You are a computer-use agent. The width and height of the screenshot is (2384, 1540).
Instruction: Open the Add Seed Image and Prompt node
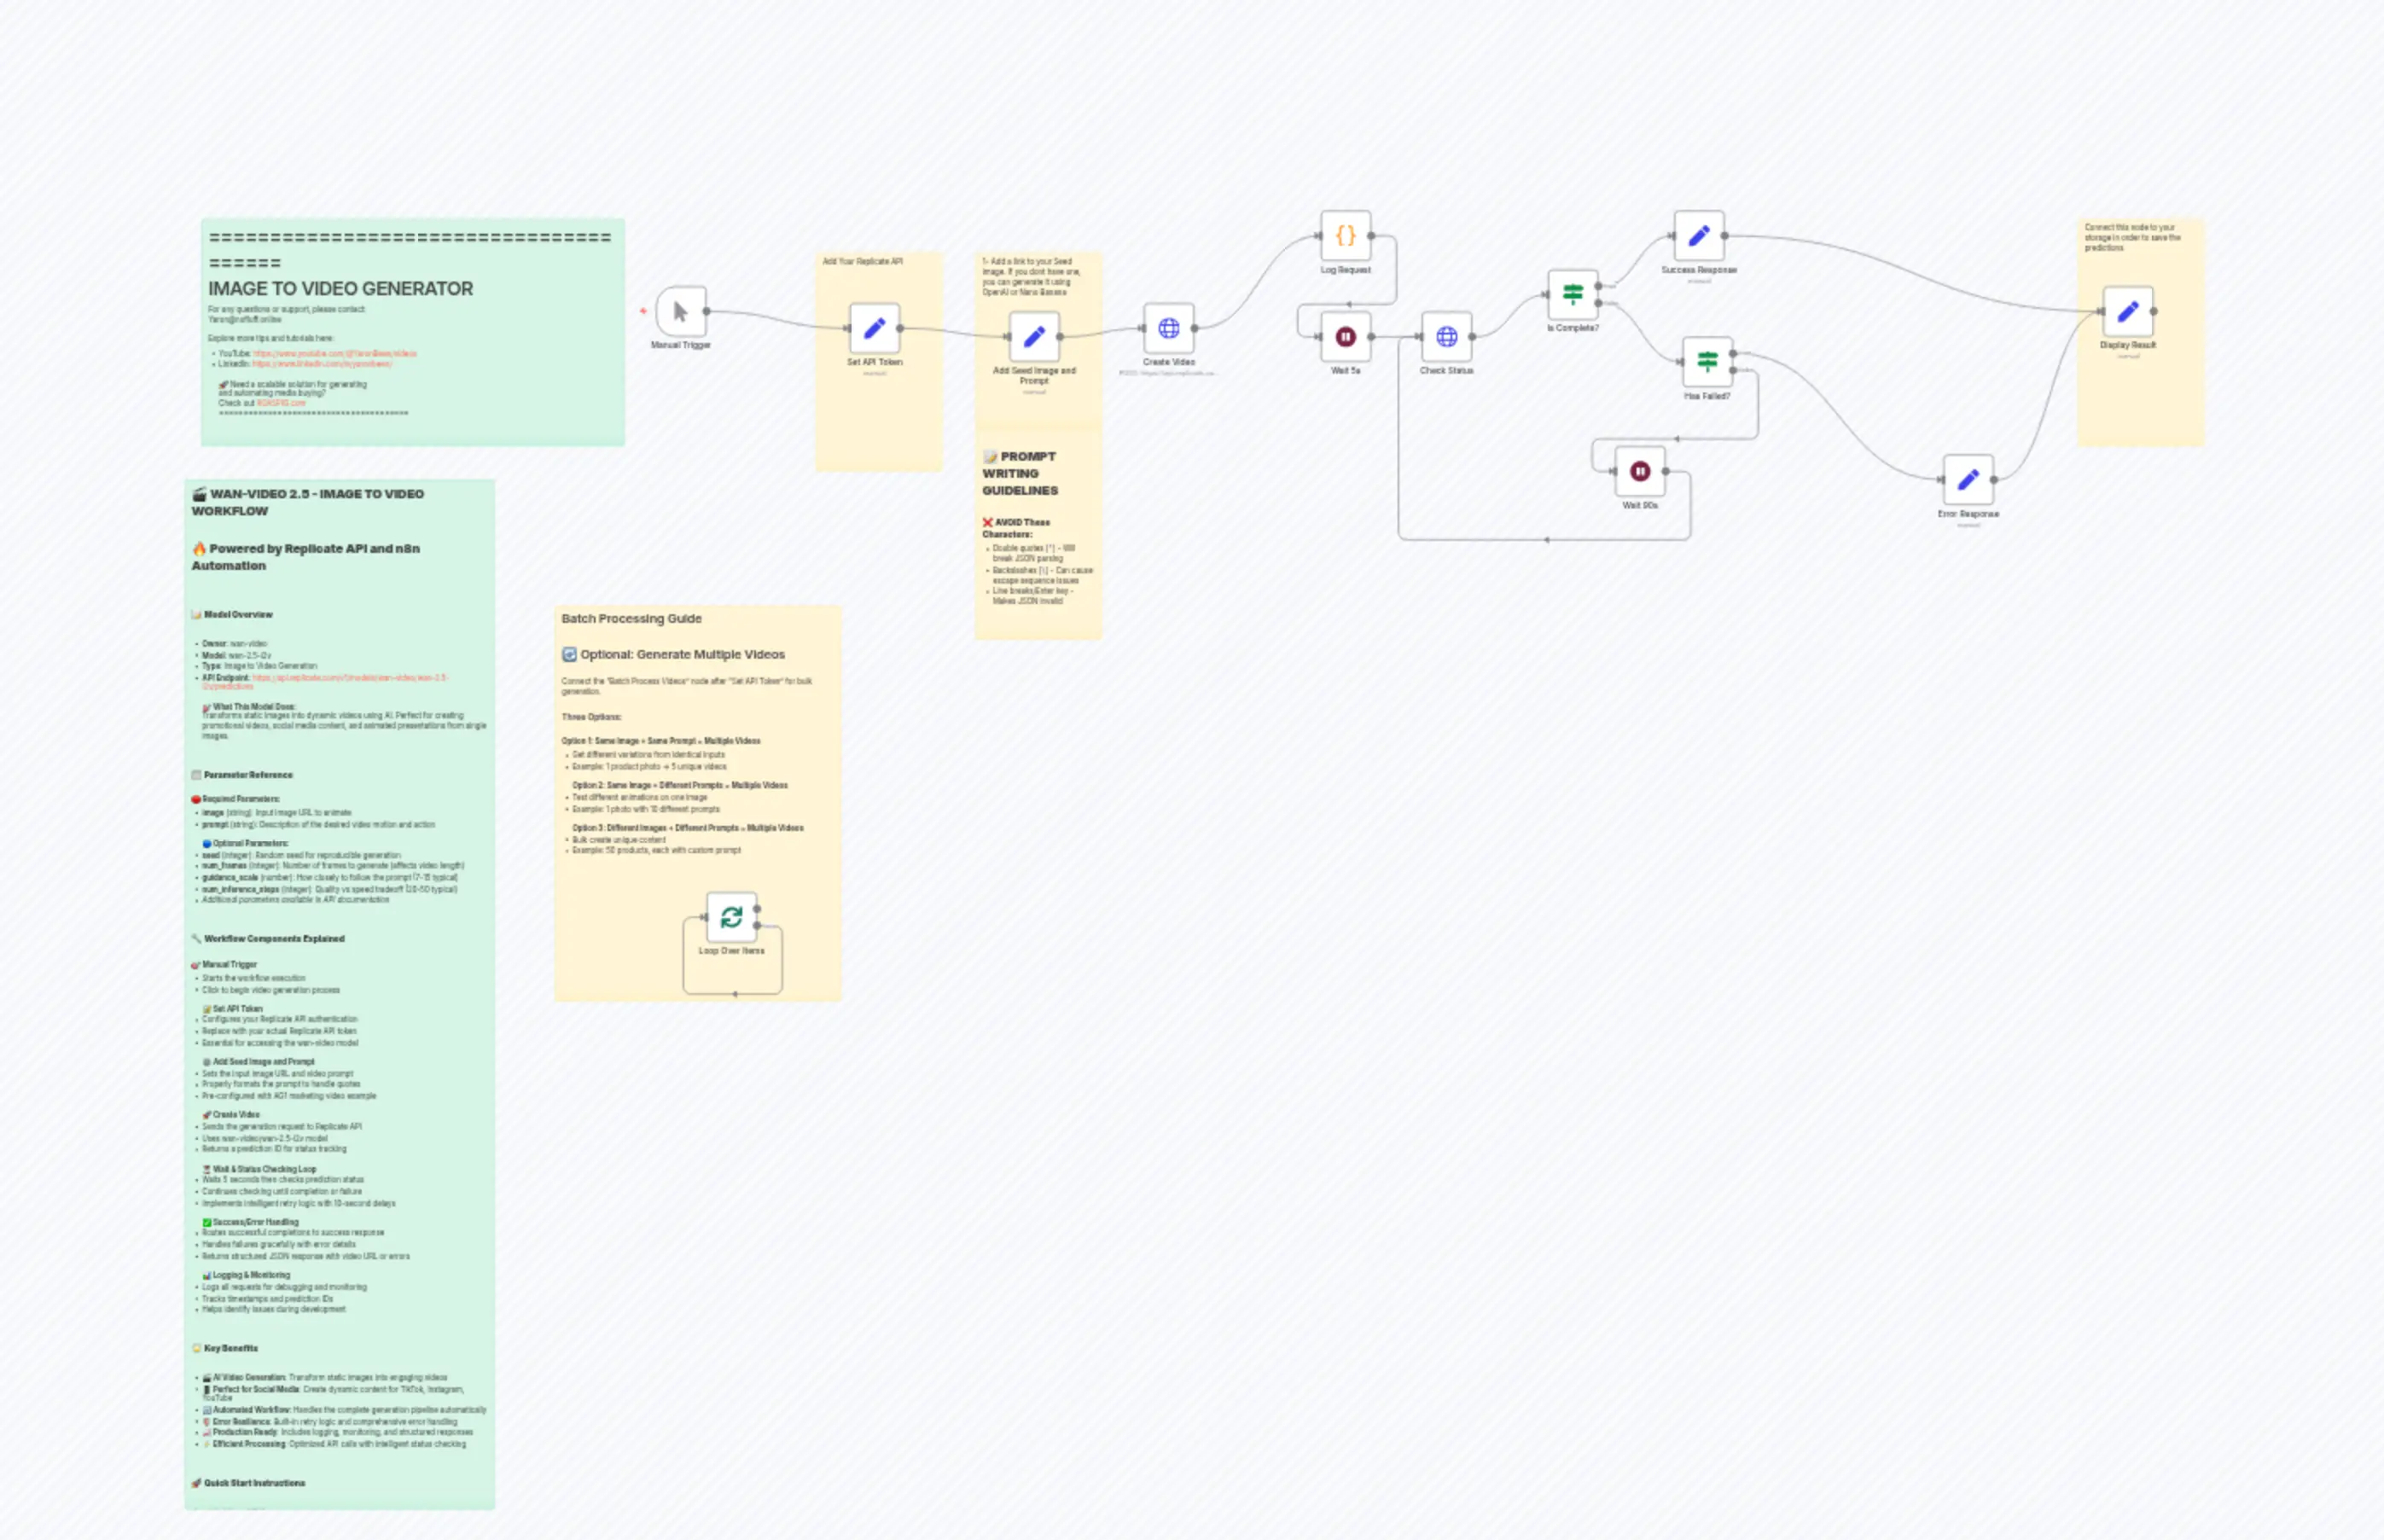[1035, 338]
